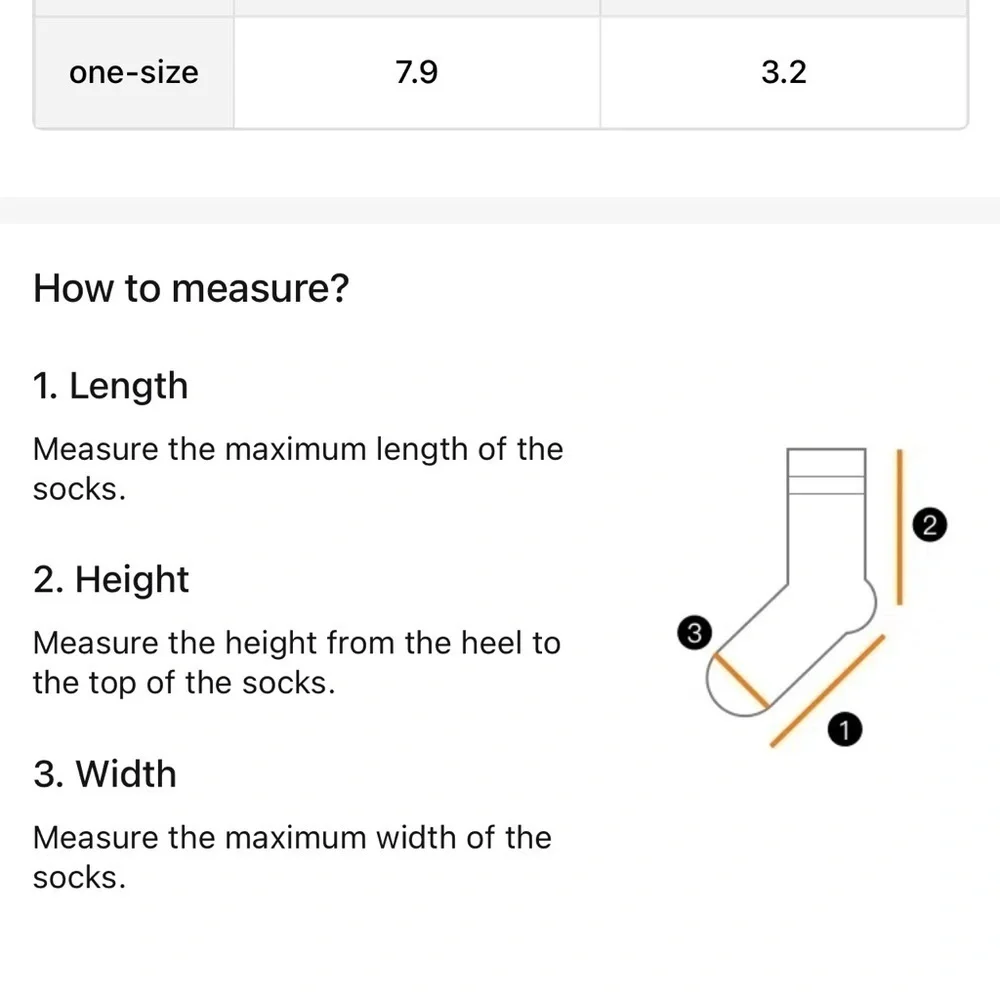
Task: Click the number 2 height marker icon
Action: pos(929,525)
